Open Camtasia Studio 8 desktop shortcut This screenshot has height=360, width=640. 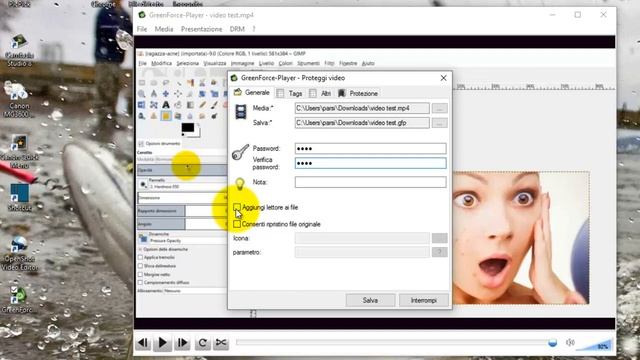point(19,50)
